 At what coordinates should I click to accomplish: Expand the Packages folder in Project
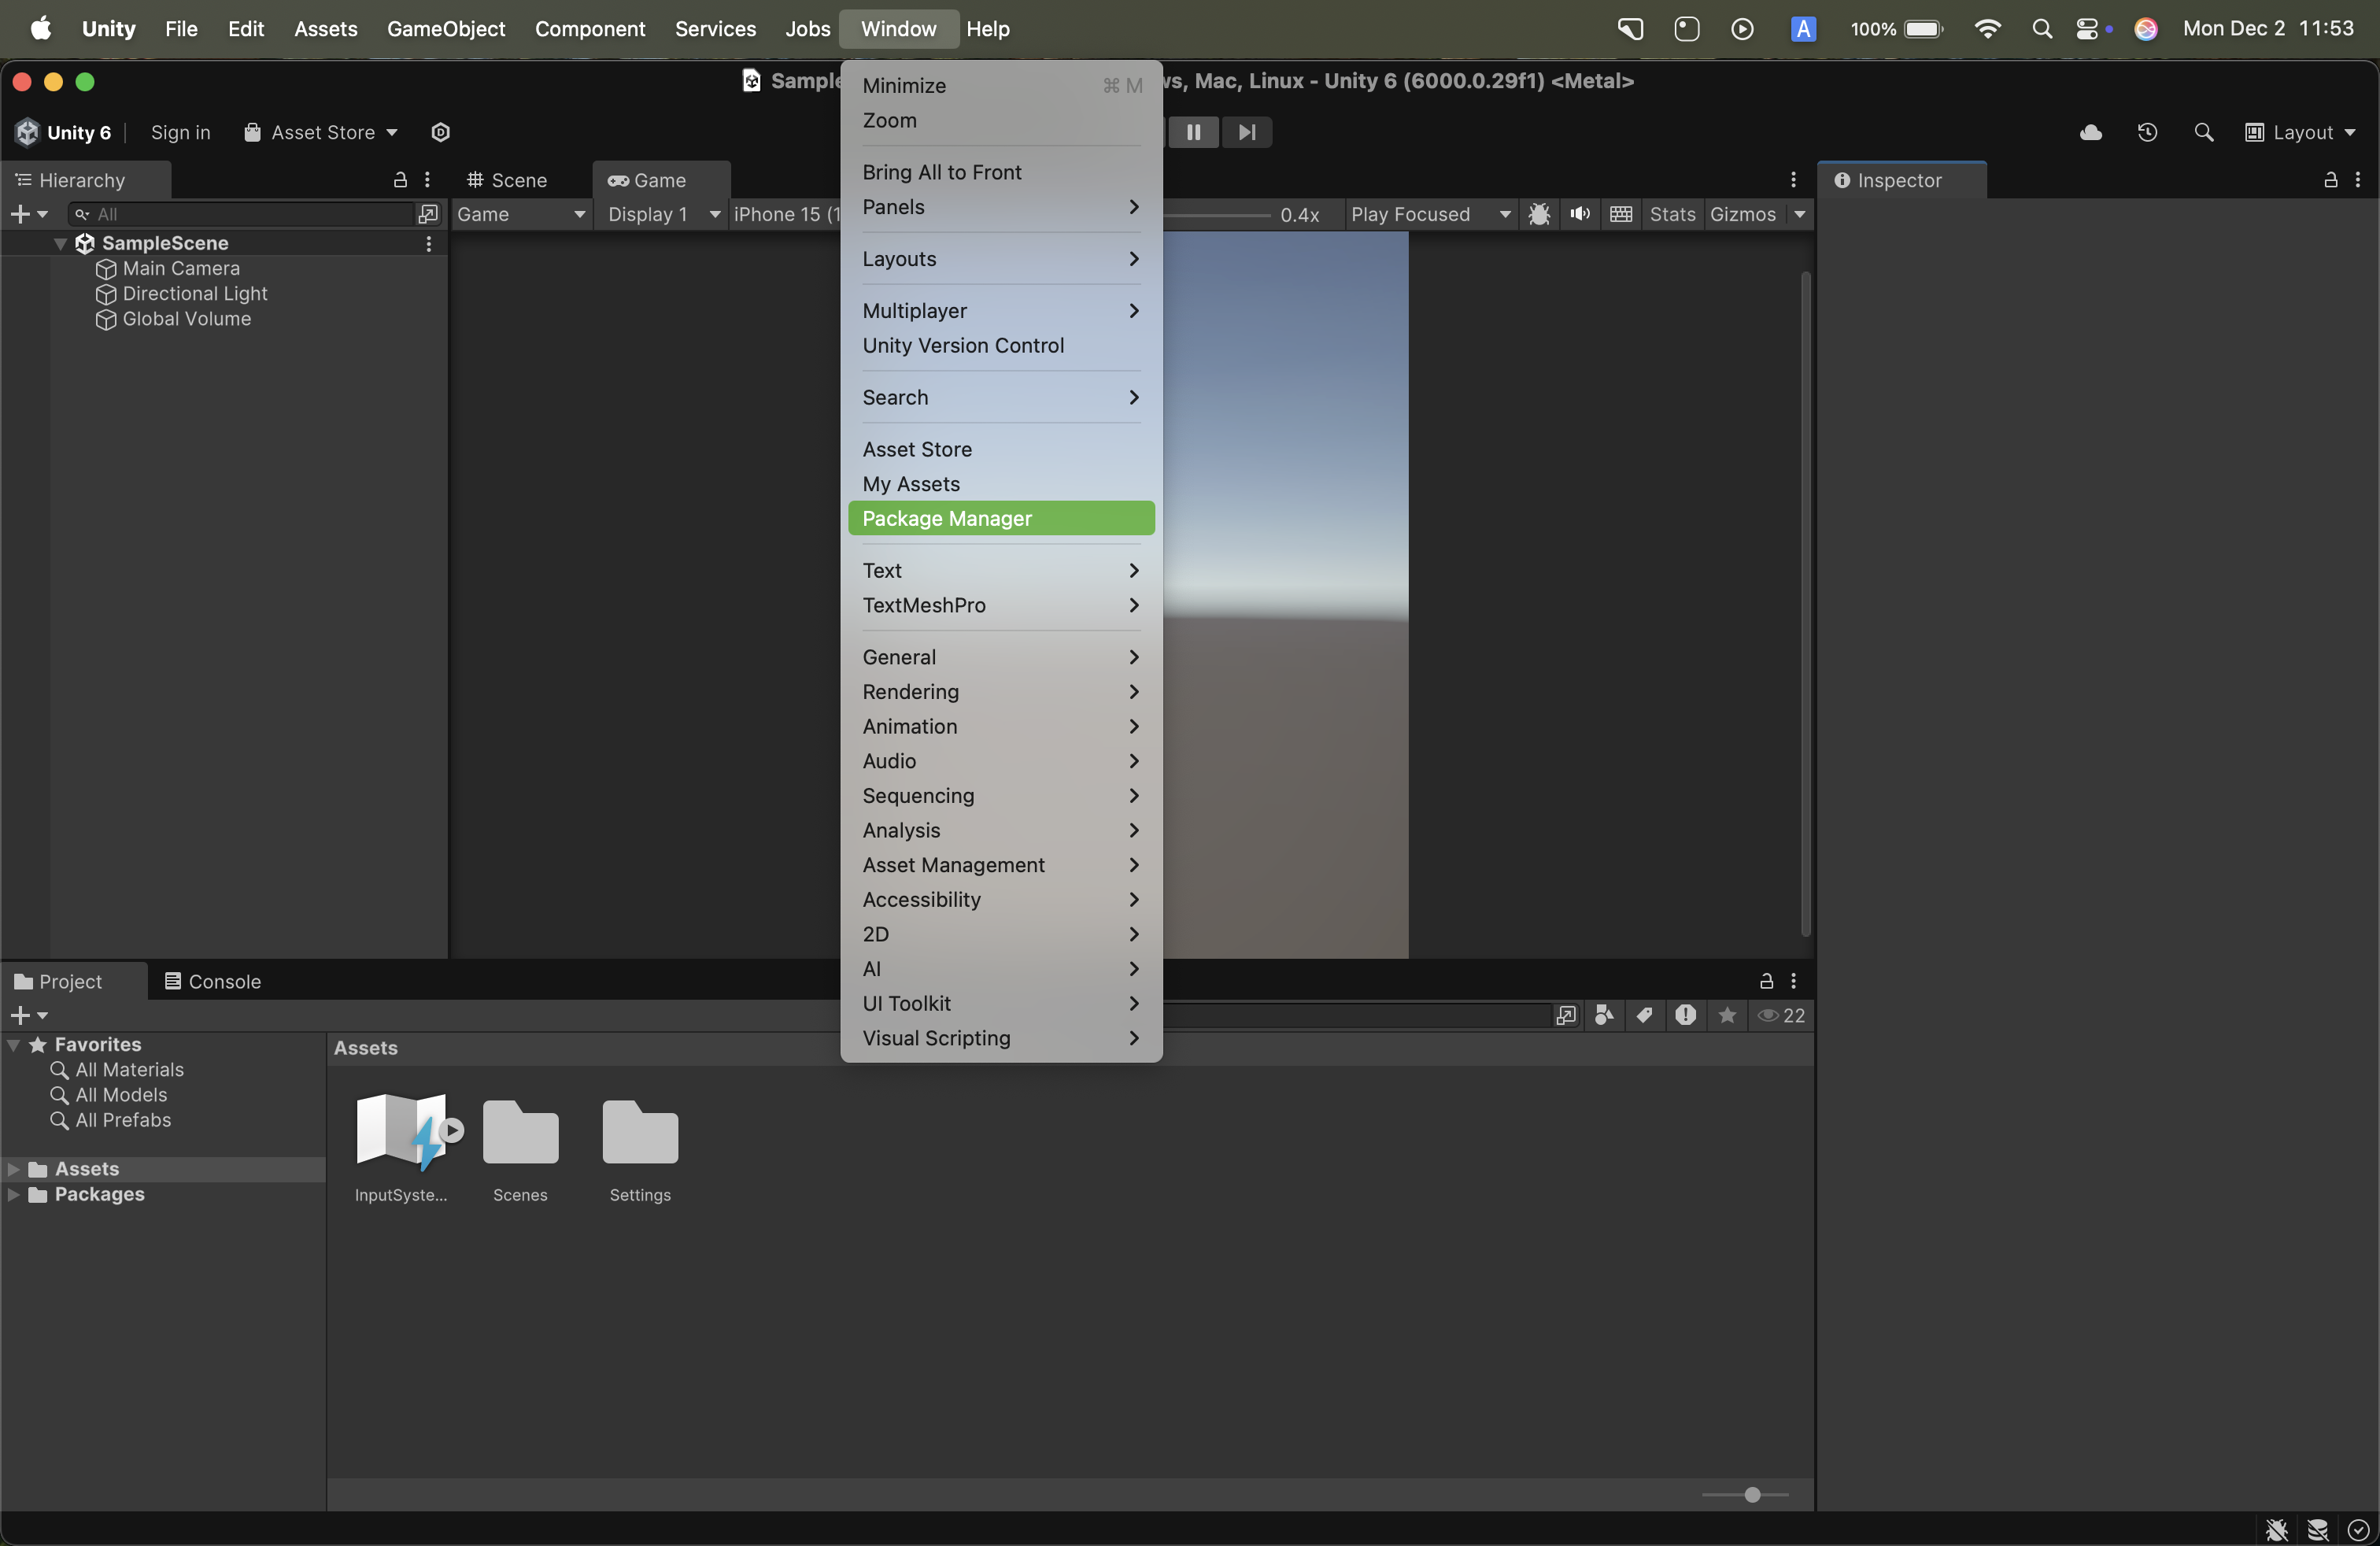[x=14, y=1194]
